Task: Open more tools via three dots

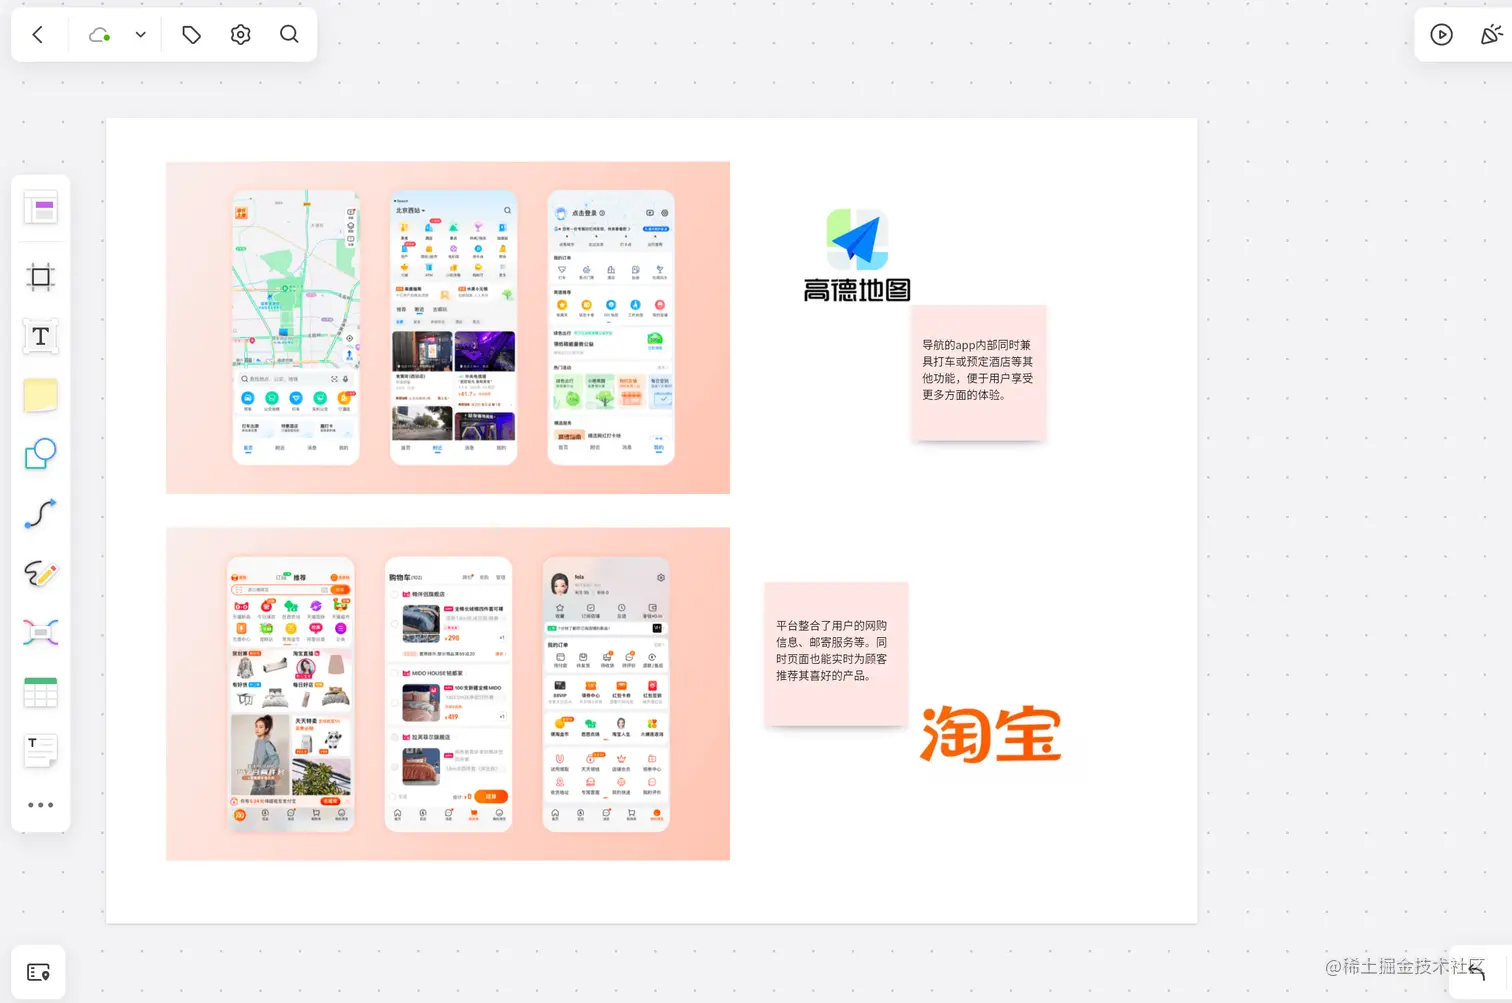Action: (41, 805)
